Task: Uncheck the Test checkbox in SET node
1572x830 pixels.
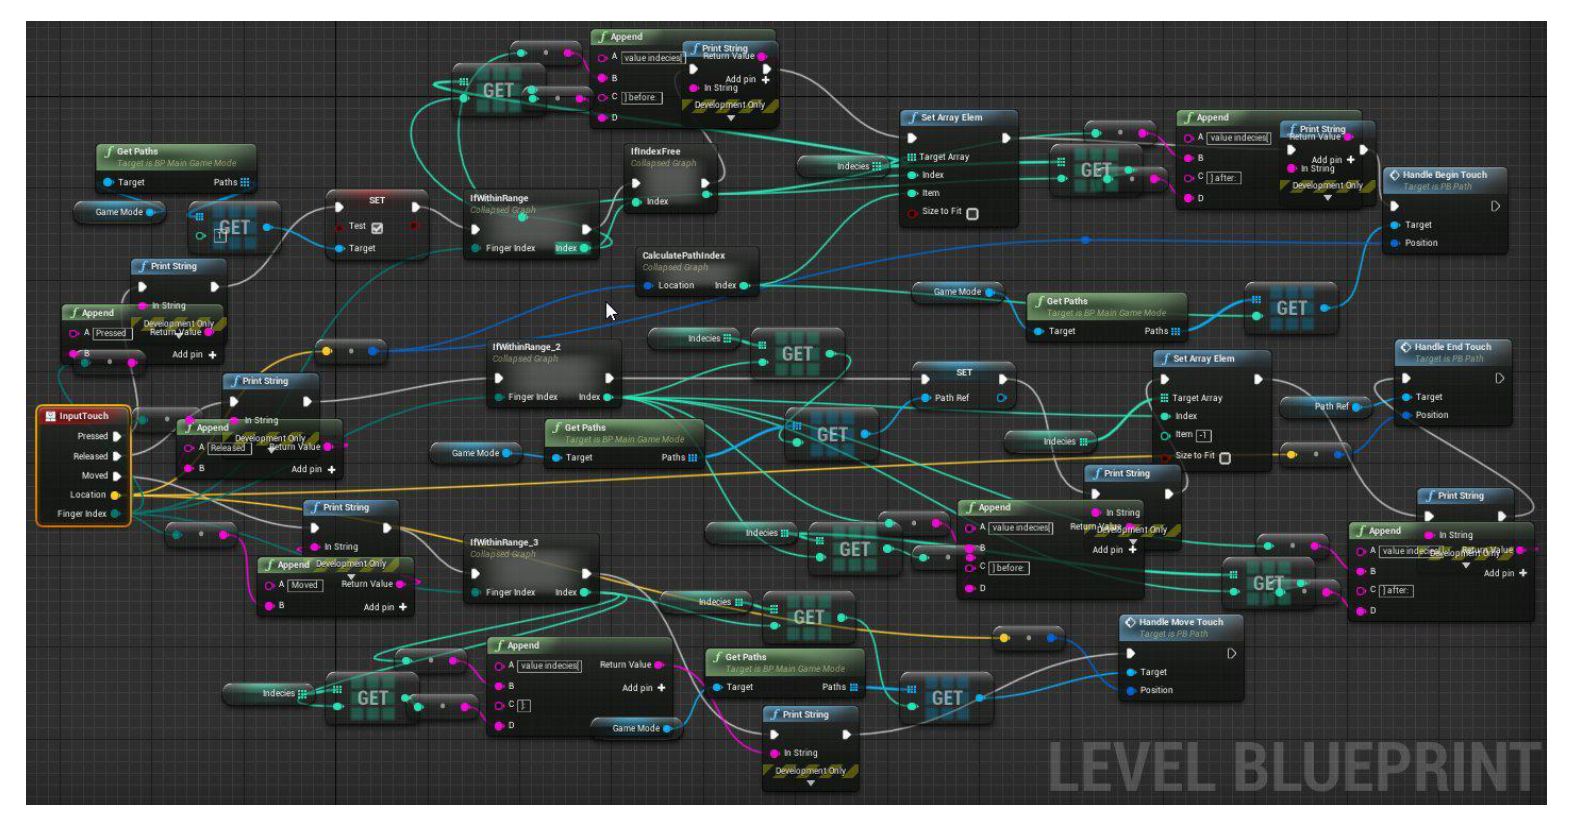Action: coord(377,227)
